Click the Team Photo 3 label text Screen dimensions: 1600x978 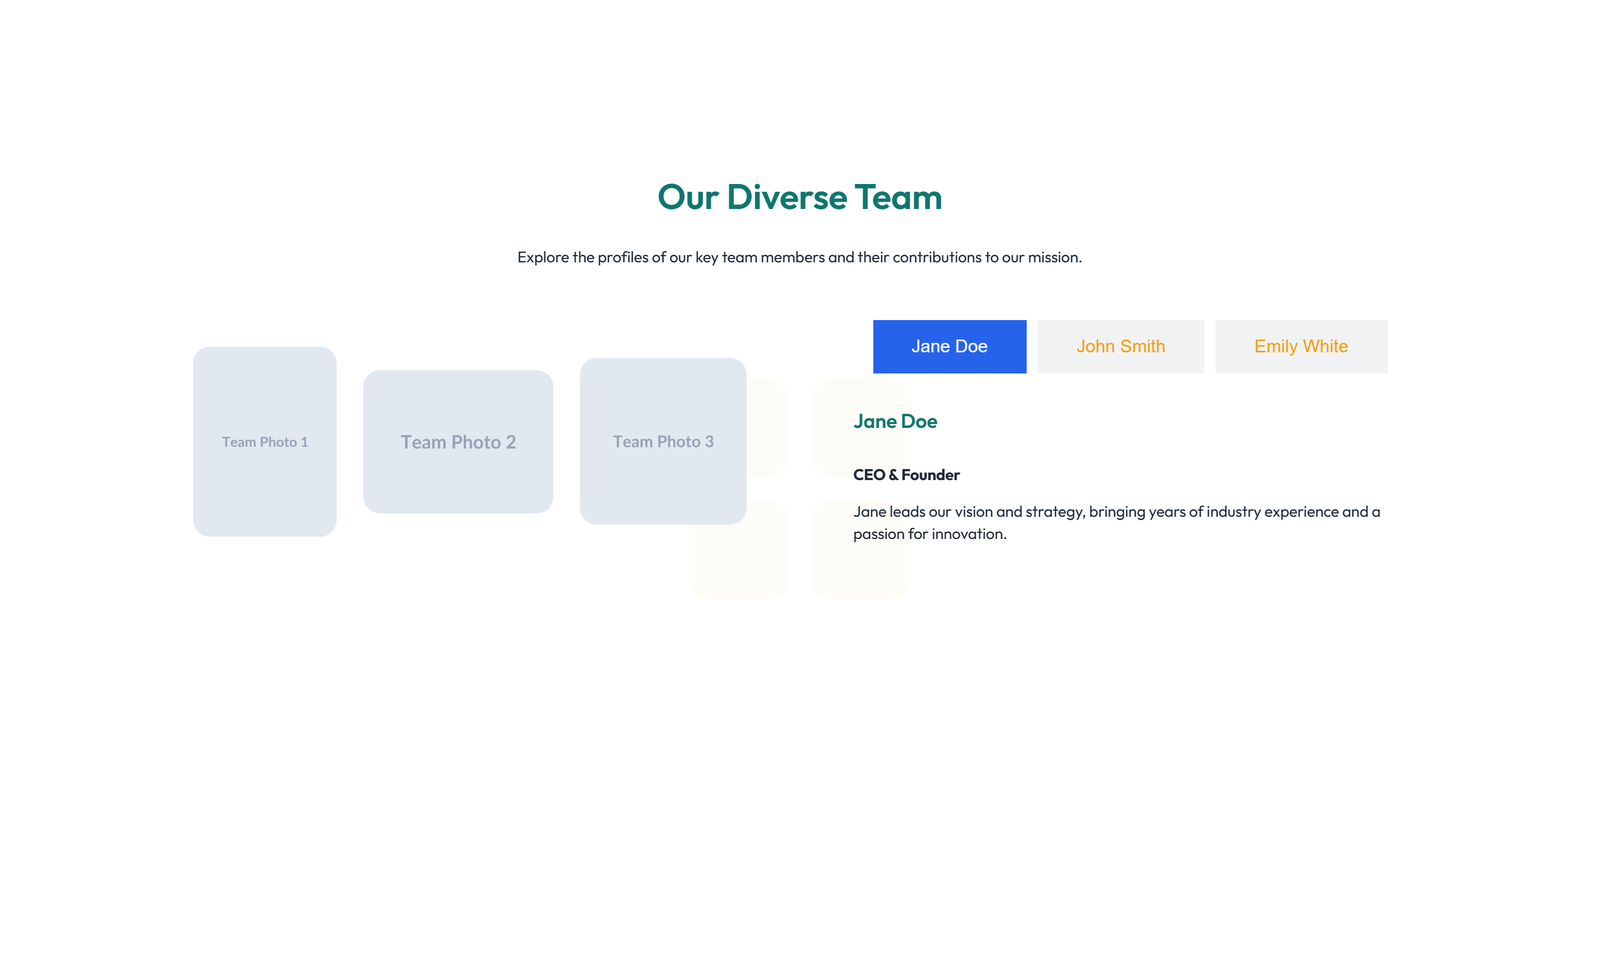coord(662,441)
